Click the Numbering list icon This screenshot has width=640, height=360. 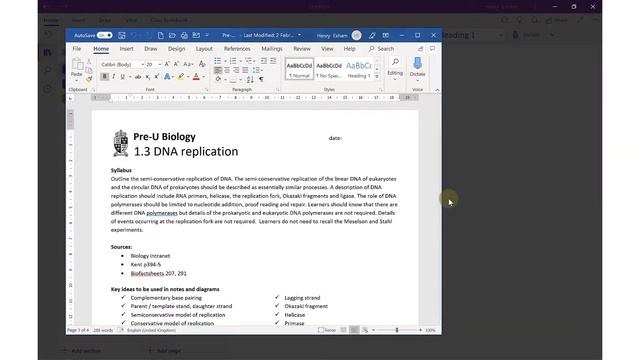[233, 61]
